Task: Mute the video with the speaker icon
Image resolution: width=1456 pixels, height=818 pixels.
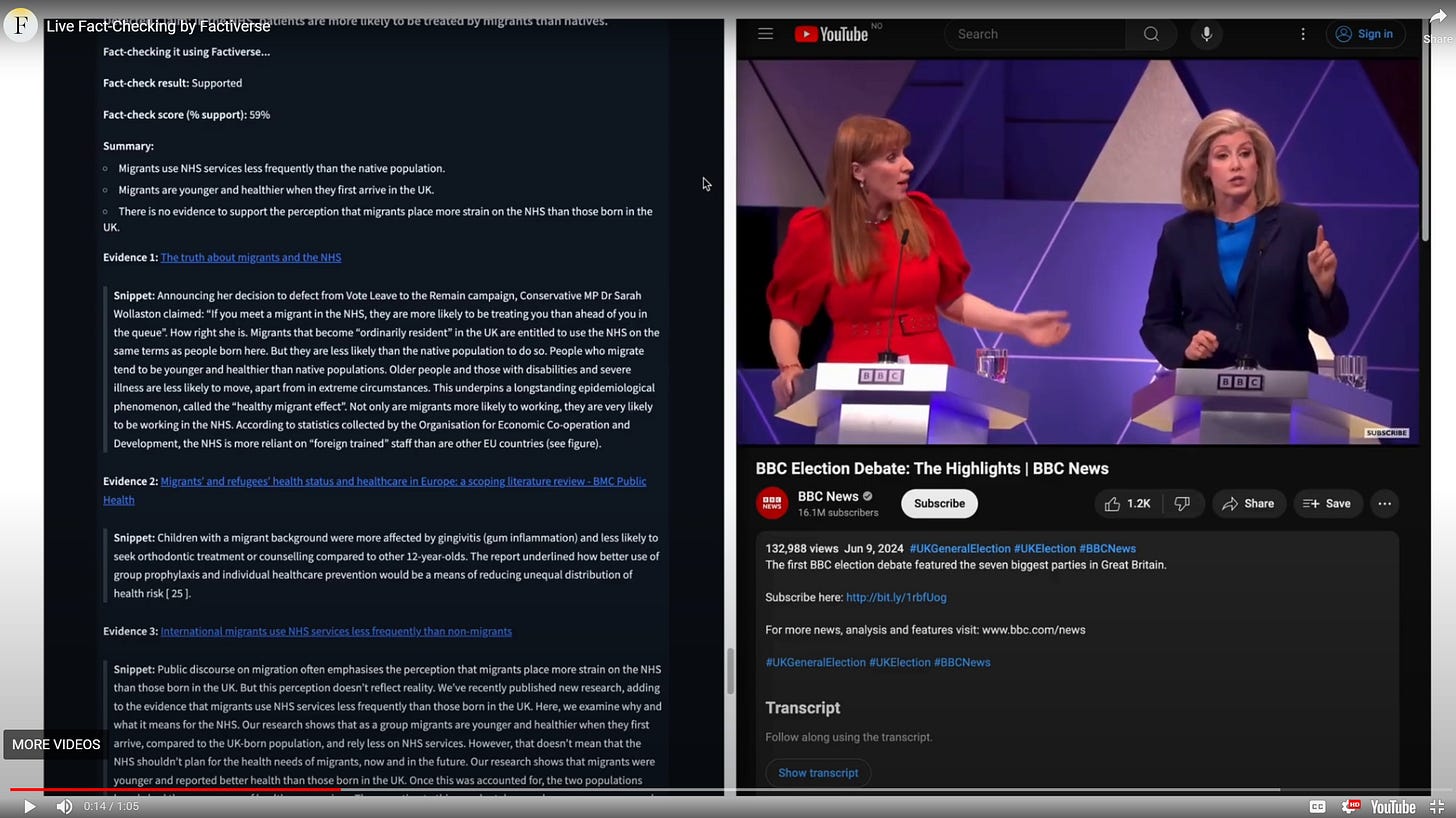Action: [x=64, y=806]
